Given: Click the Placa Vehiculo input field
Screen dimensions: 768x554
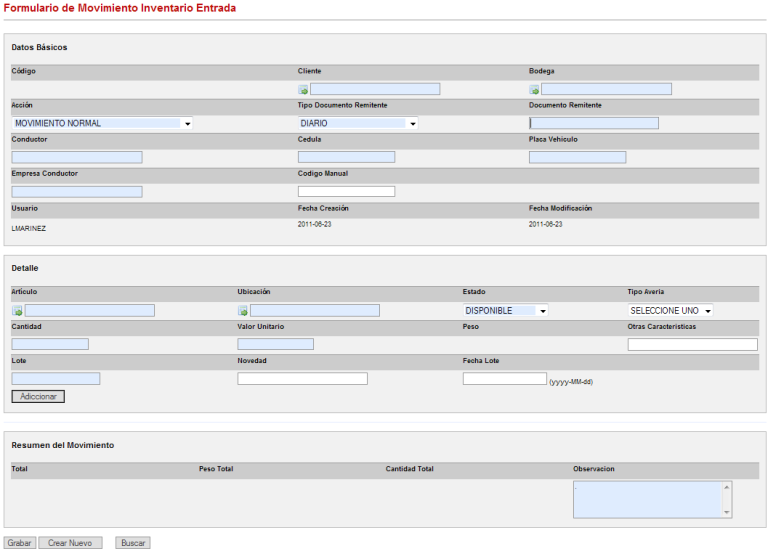Looking at the screenshot, I should [x=577, y=157].
